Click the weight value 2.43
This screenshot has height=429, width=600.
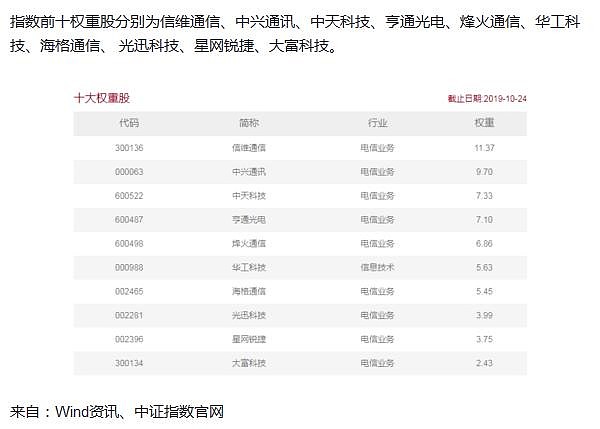coord(484,363)
